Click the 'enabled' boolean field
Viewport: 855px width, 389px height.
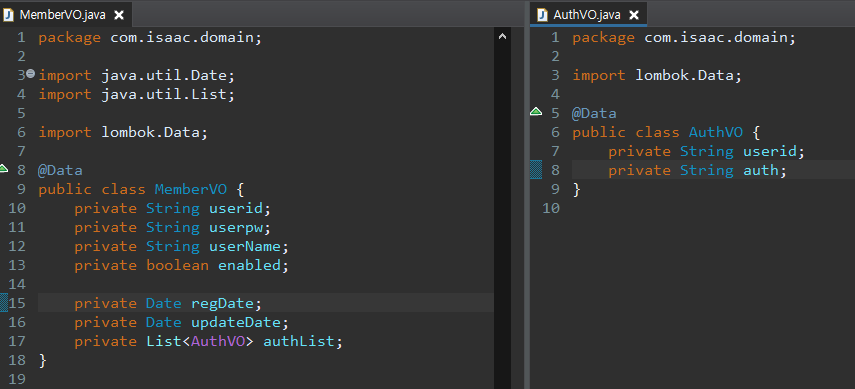point(249,265)
